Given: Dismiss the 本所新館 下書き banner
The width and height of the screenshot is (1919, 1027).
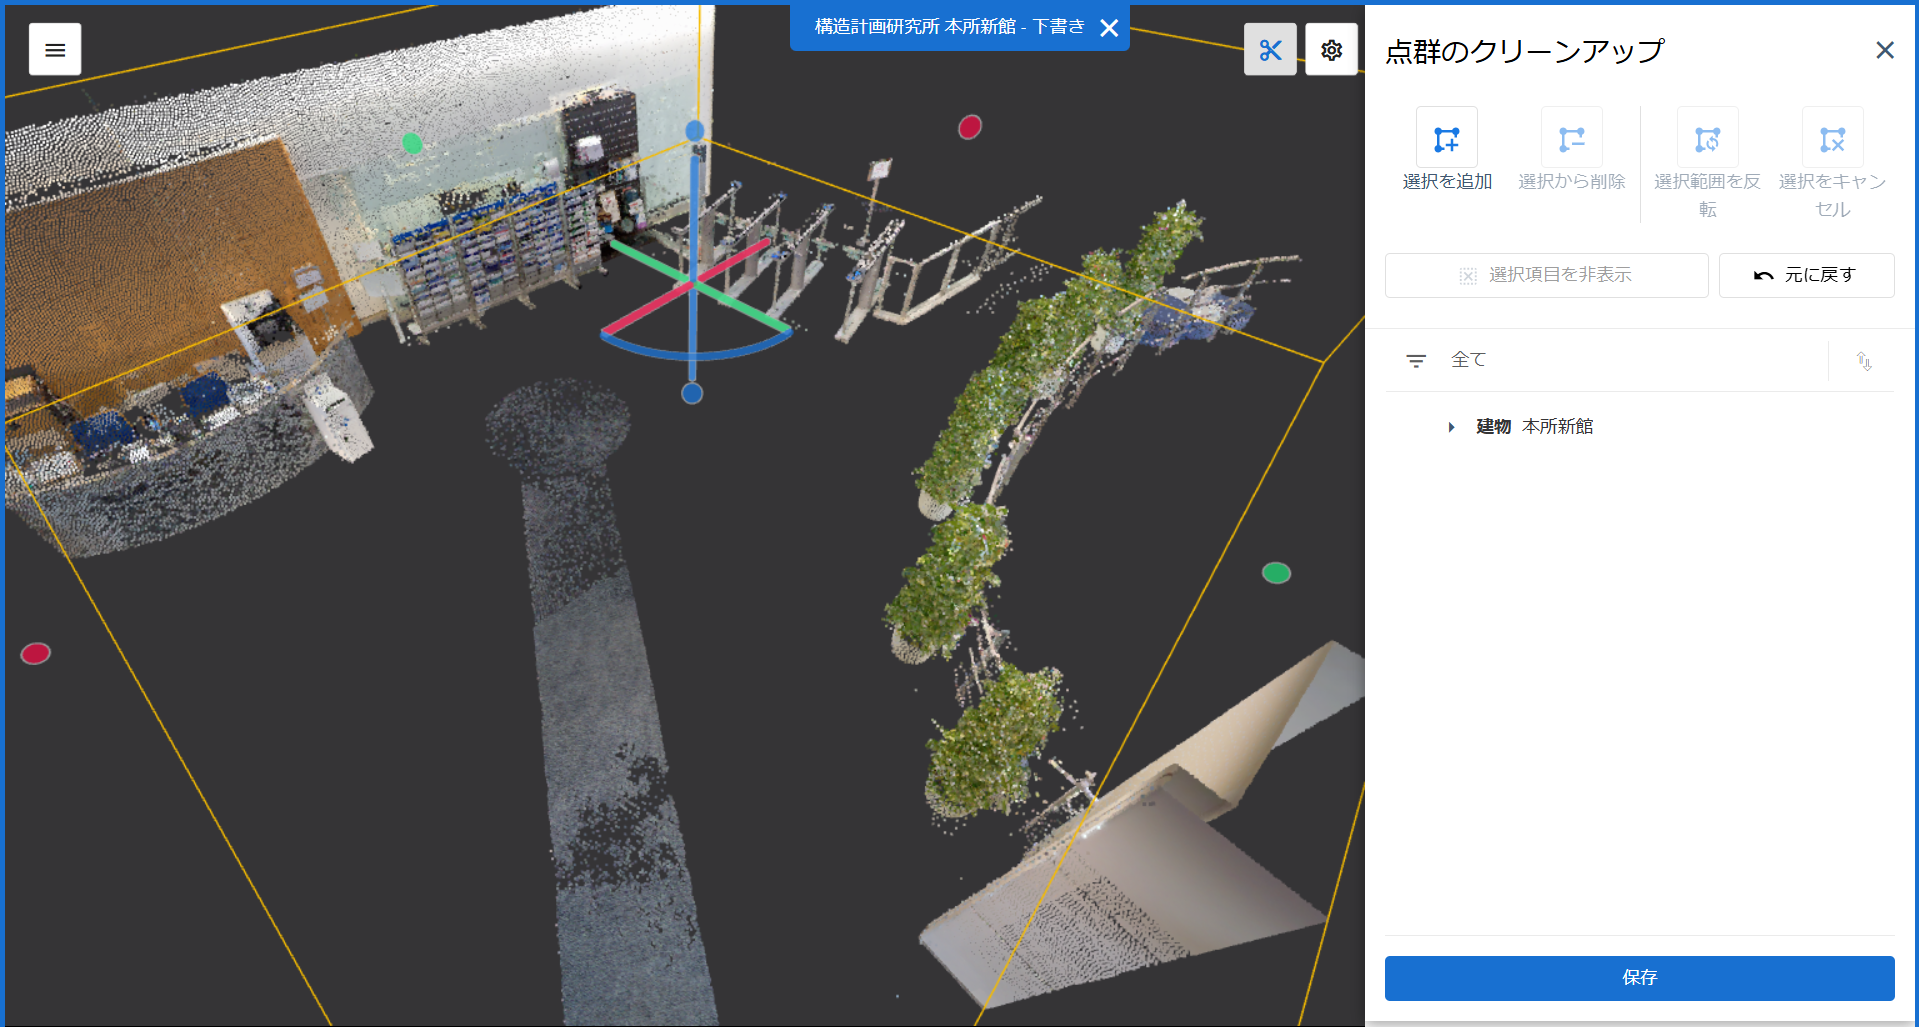Looking at the screenshot, I should click(1109, 28).
